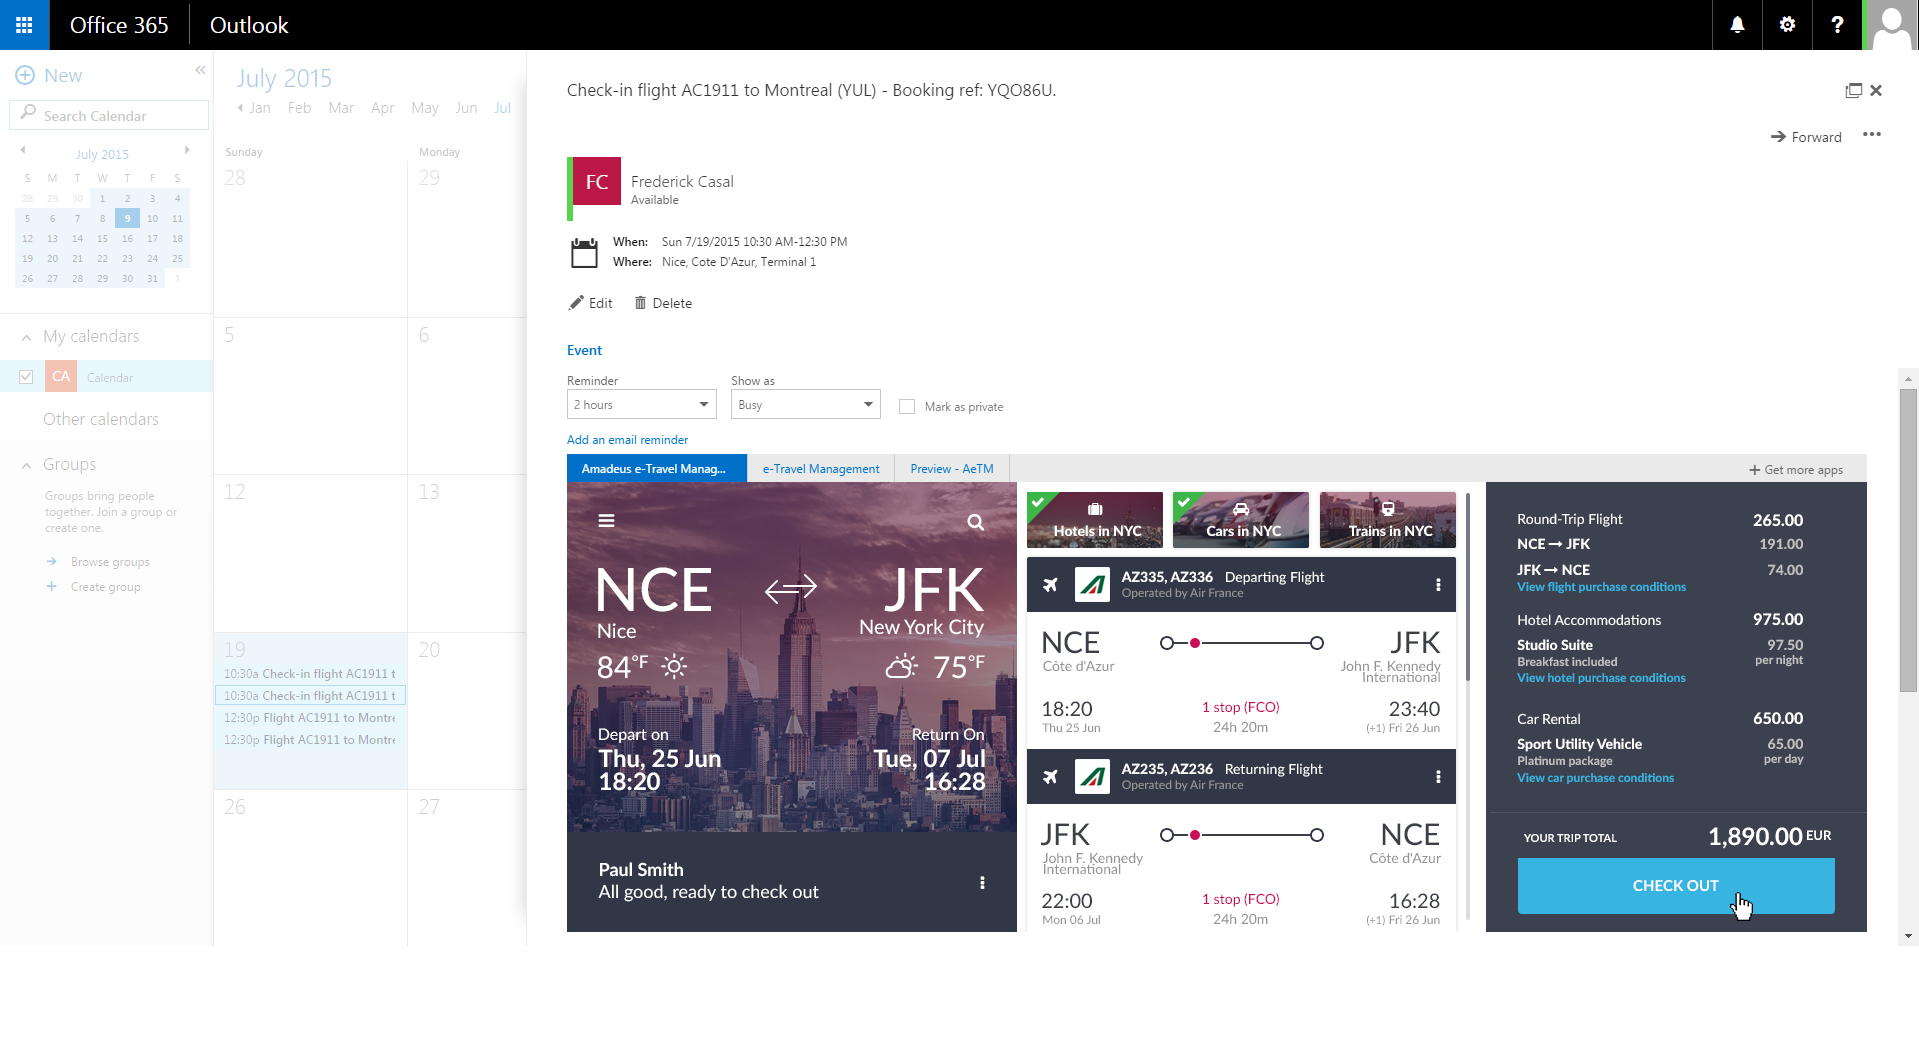Click Forward button
This screenshot has width=1919, height=1050.
1806,137
